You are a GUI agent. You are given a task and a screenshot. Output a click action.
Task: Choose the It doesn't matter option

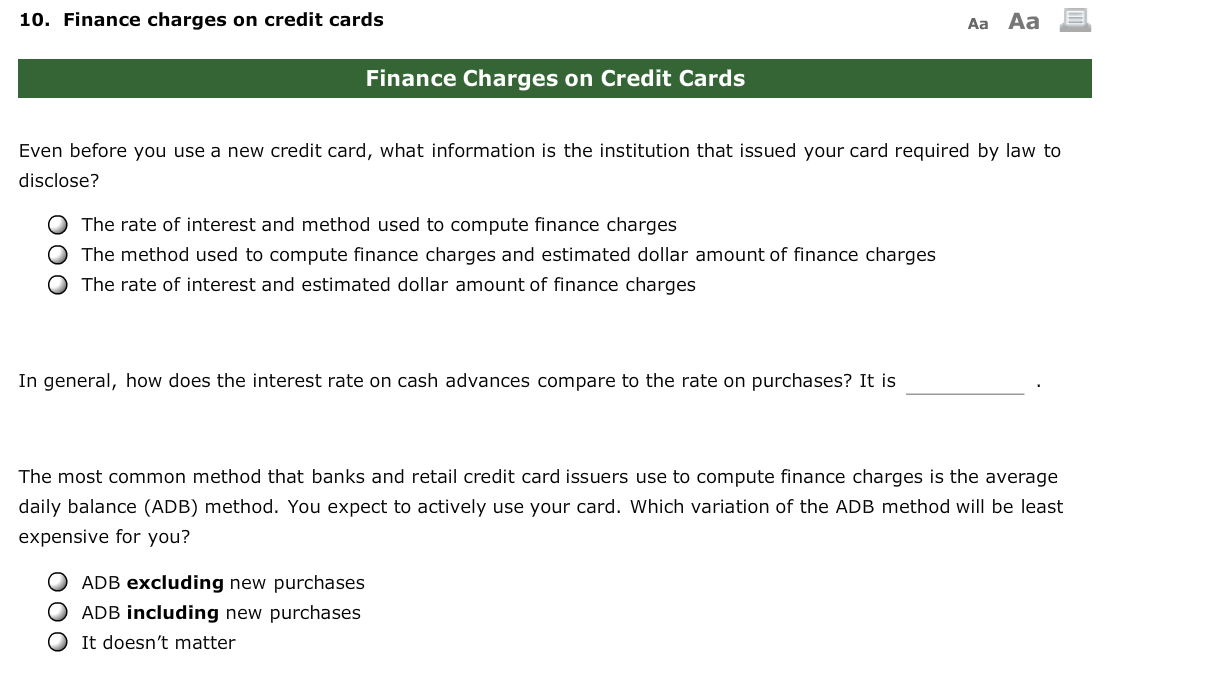(58, 642)
